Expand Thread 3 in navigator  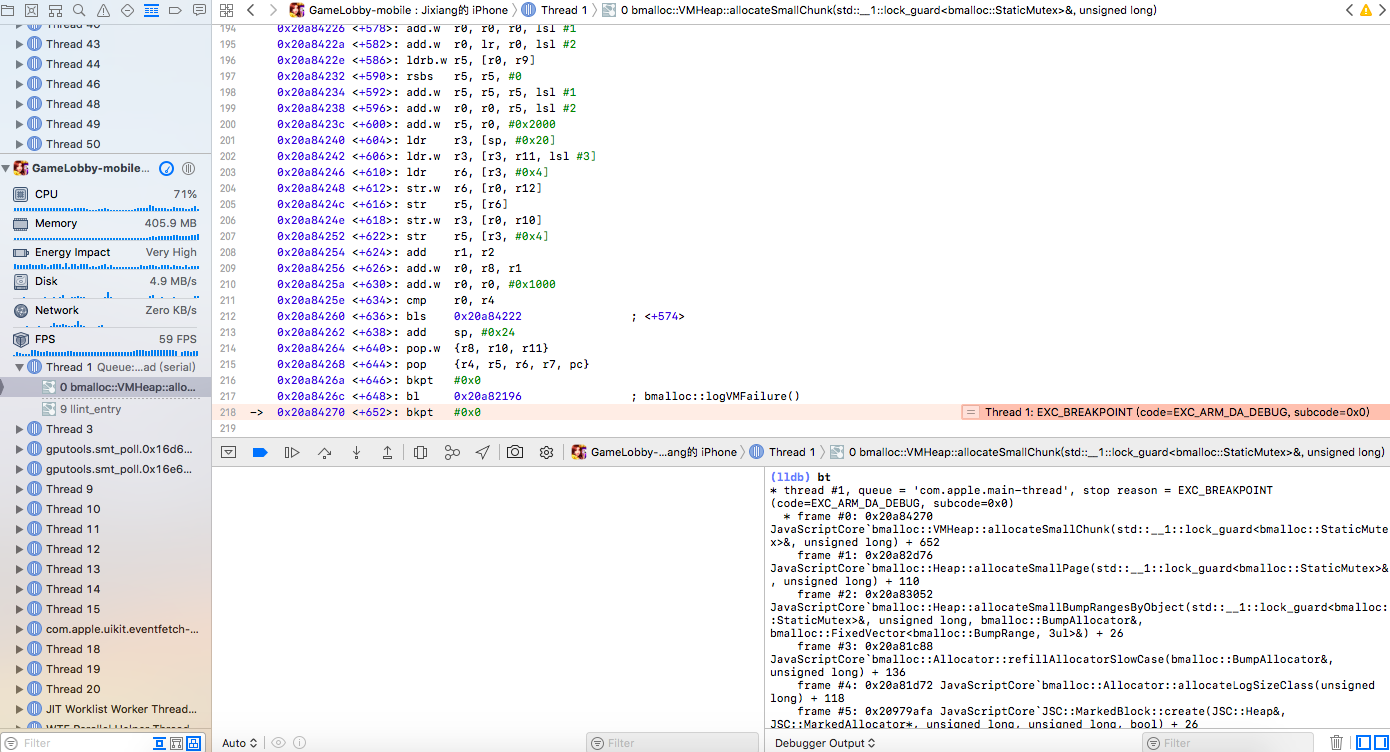(19, 429)
